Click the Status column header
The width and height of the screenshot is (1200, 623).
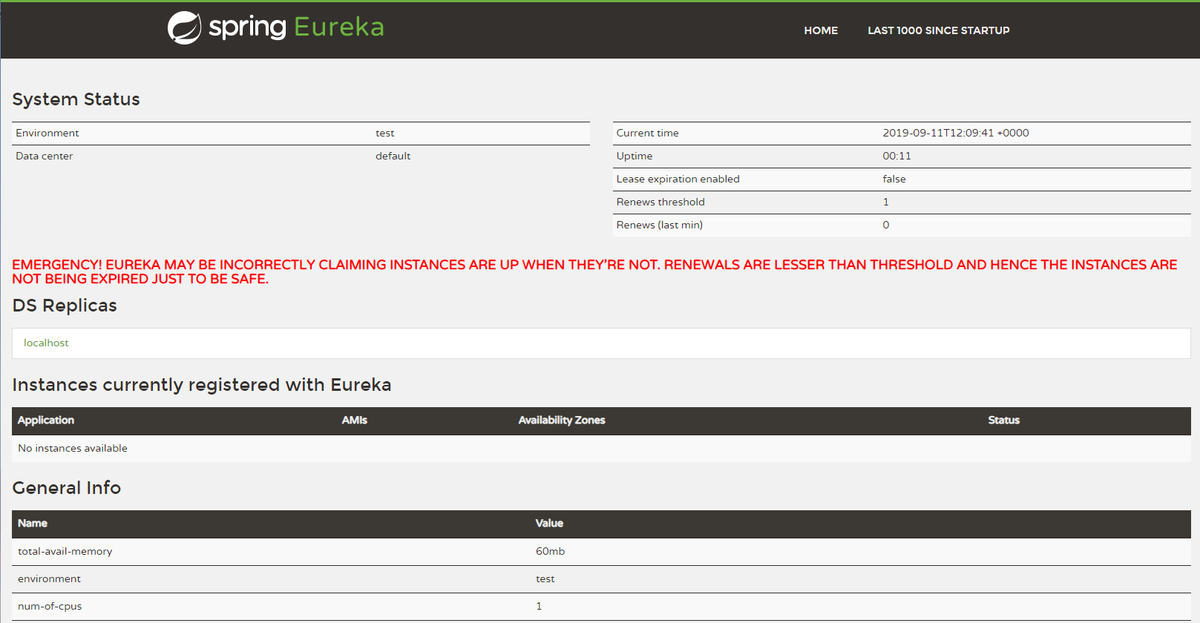coord(1003,420)
